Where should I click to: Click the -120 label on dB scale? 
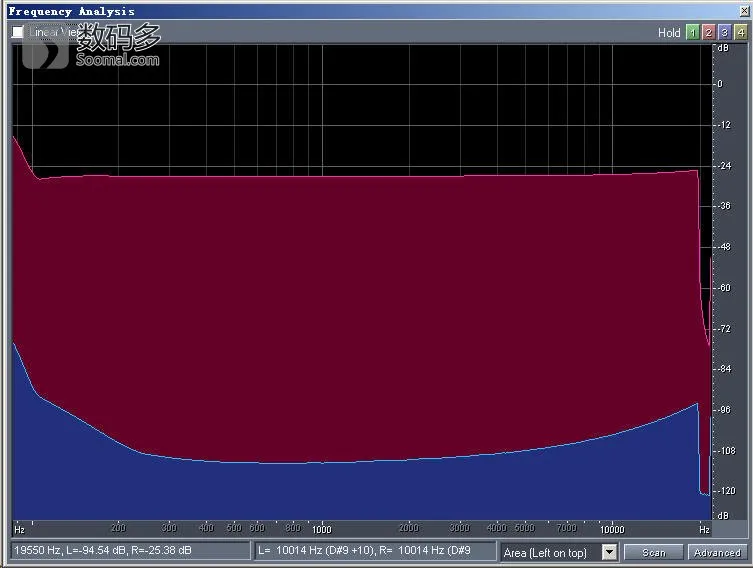[x=727, y=490]
